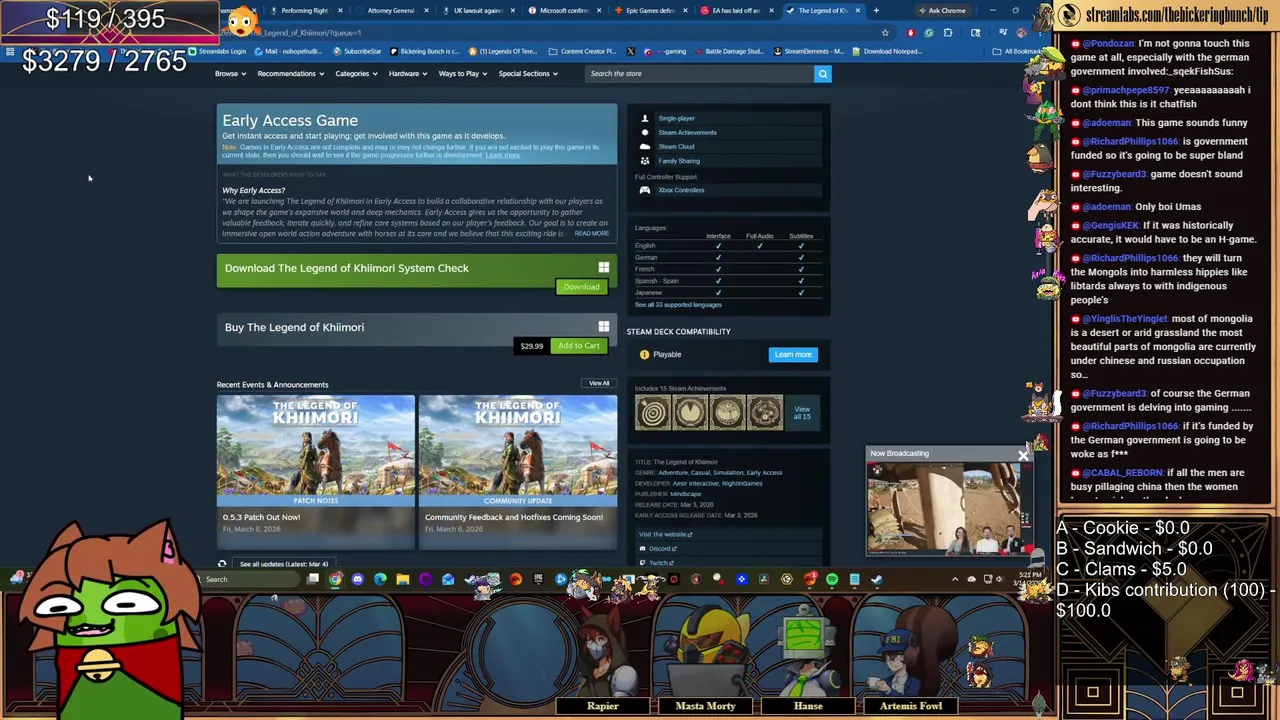This screenshot has height=720, width=1280.
Task: Click in the Search the store field
Action: click(700, 73)
